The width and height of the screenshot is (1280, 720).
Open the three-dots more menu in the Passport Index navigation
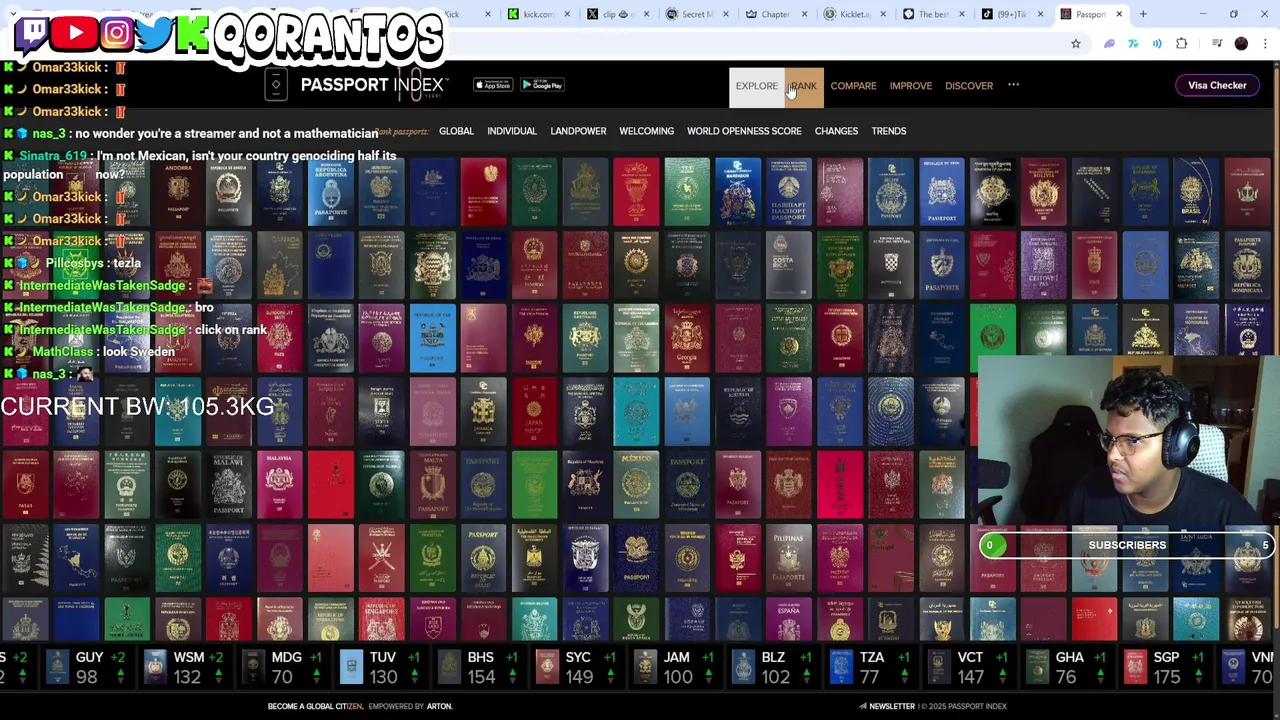tap(1013, 85)
